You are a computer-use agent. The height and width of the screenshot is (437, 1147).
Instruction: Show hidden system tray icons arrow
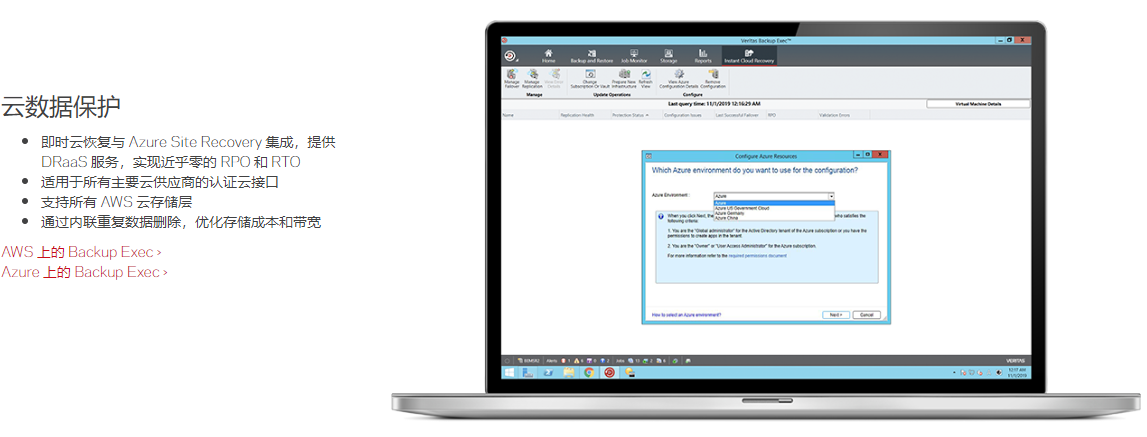tap(955, 373)
